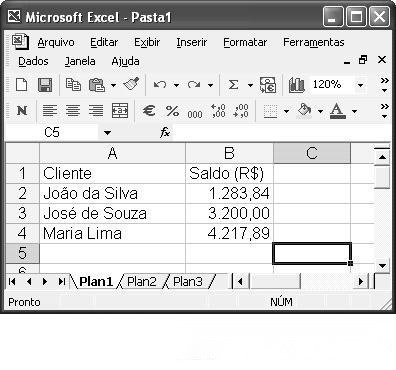Apply thousands separator (000) style
The width and height of the screenshot is (396, 370).
pyautogui.click(x=195, y=114)
